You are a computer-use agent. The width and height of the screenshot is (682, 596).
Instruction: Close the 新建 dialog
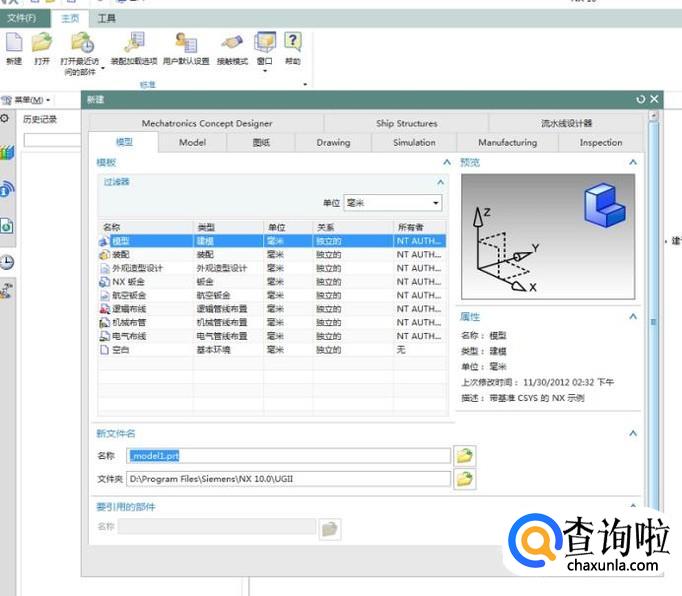[x=654, y=99]
